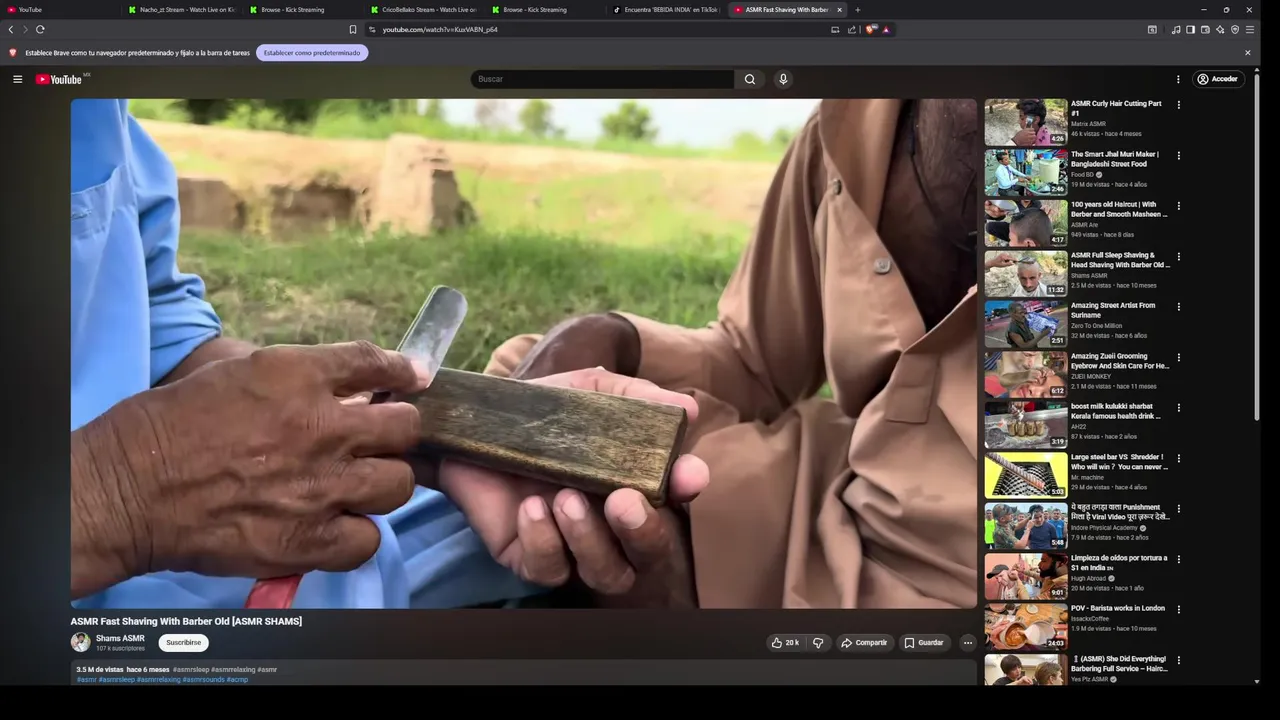The width and height of the screenshot is (1280, 720).
Task: Click the URL address bar text
Action: point(440,29)
